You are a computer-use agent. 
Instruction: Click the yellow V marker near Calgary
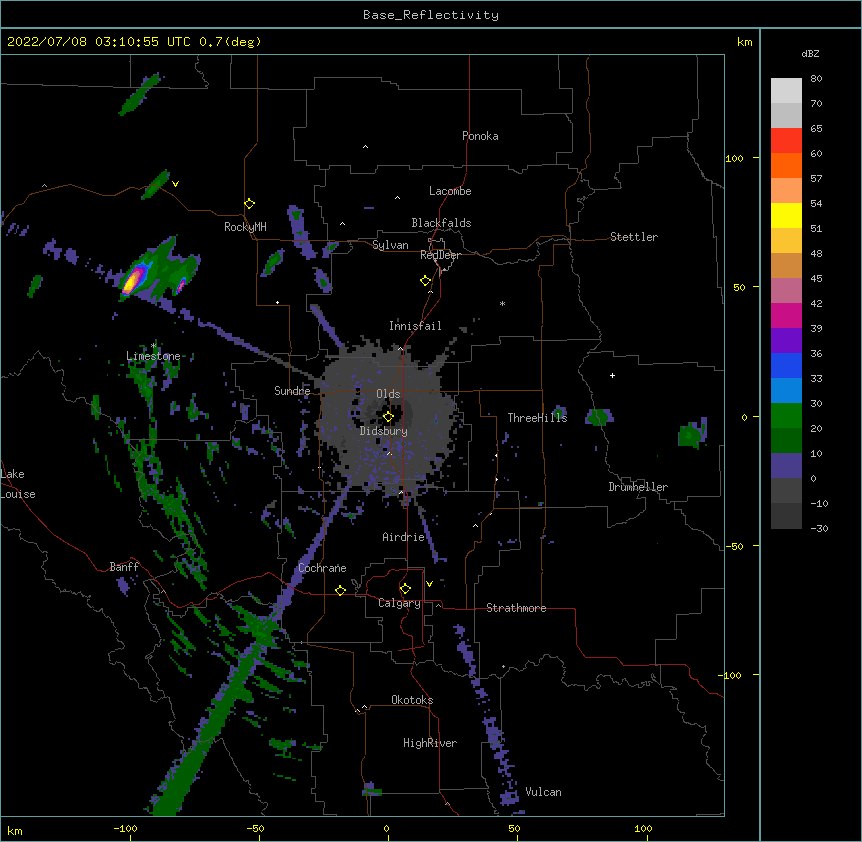(429, 584)
